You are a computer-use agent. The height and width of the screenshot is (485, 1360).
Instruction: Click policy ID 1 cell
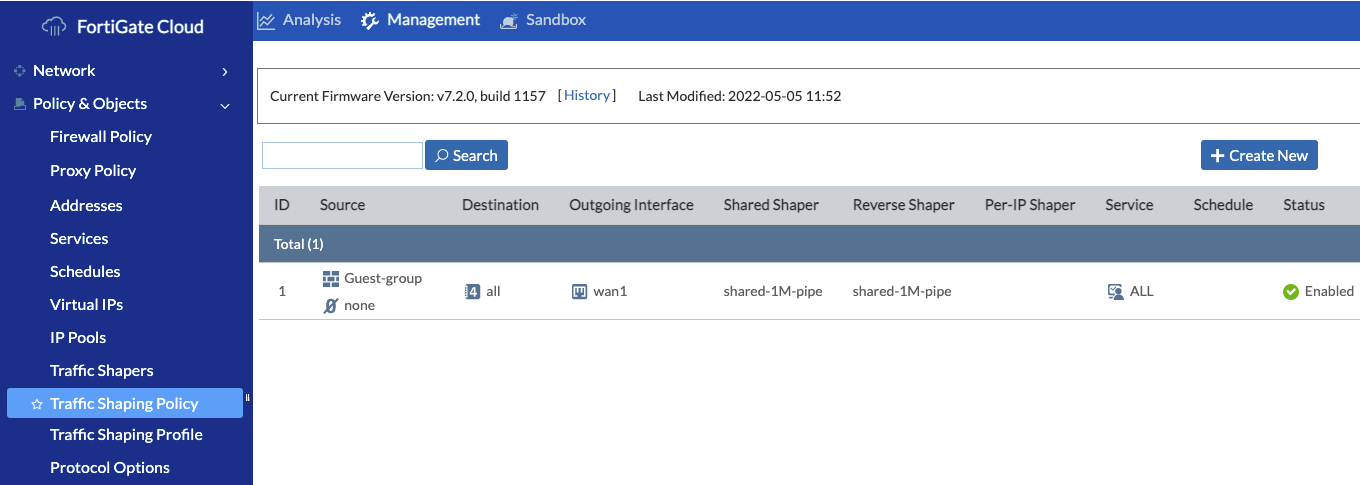click(282, 292)
